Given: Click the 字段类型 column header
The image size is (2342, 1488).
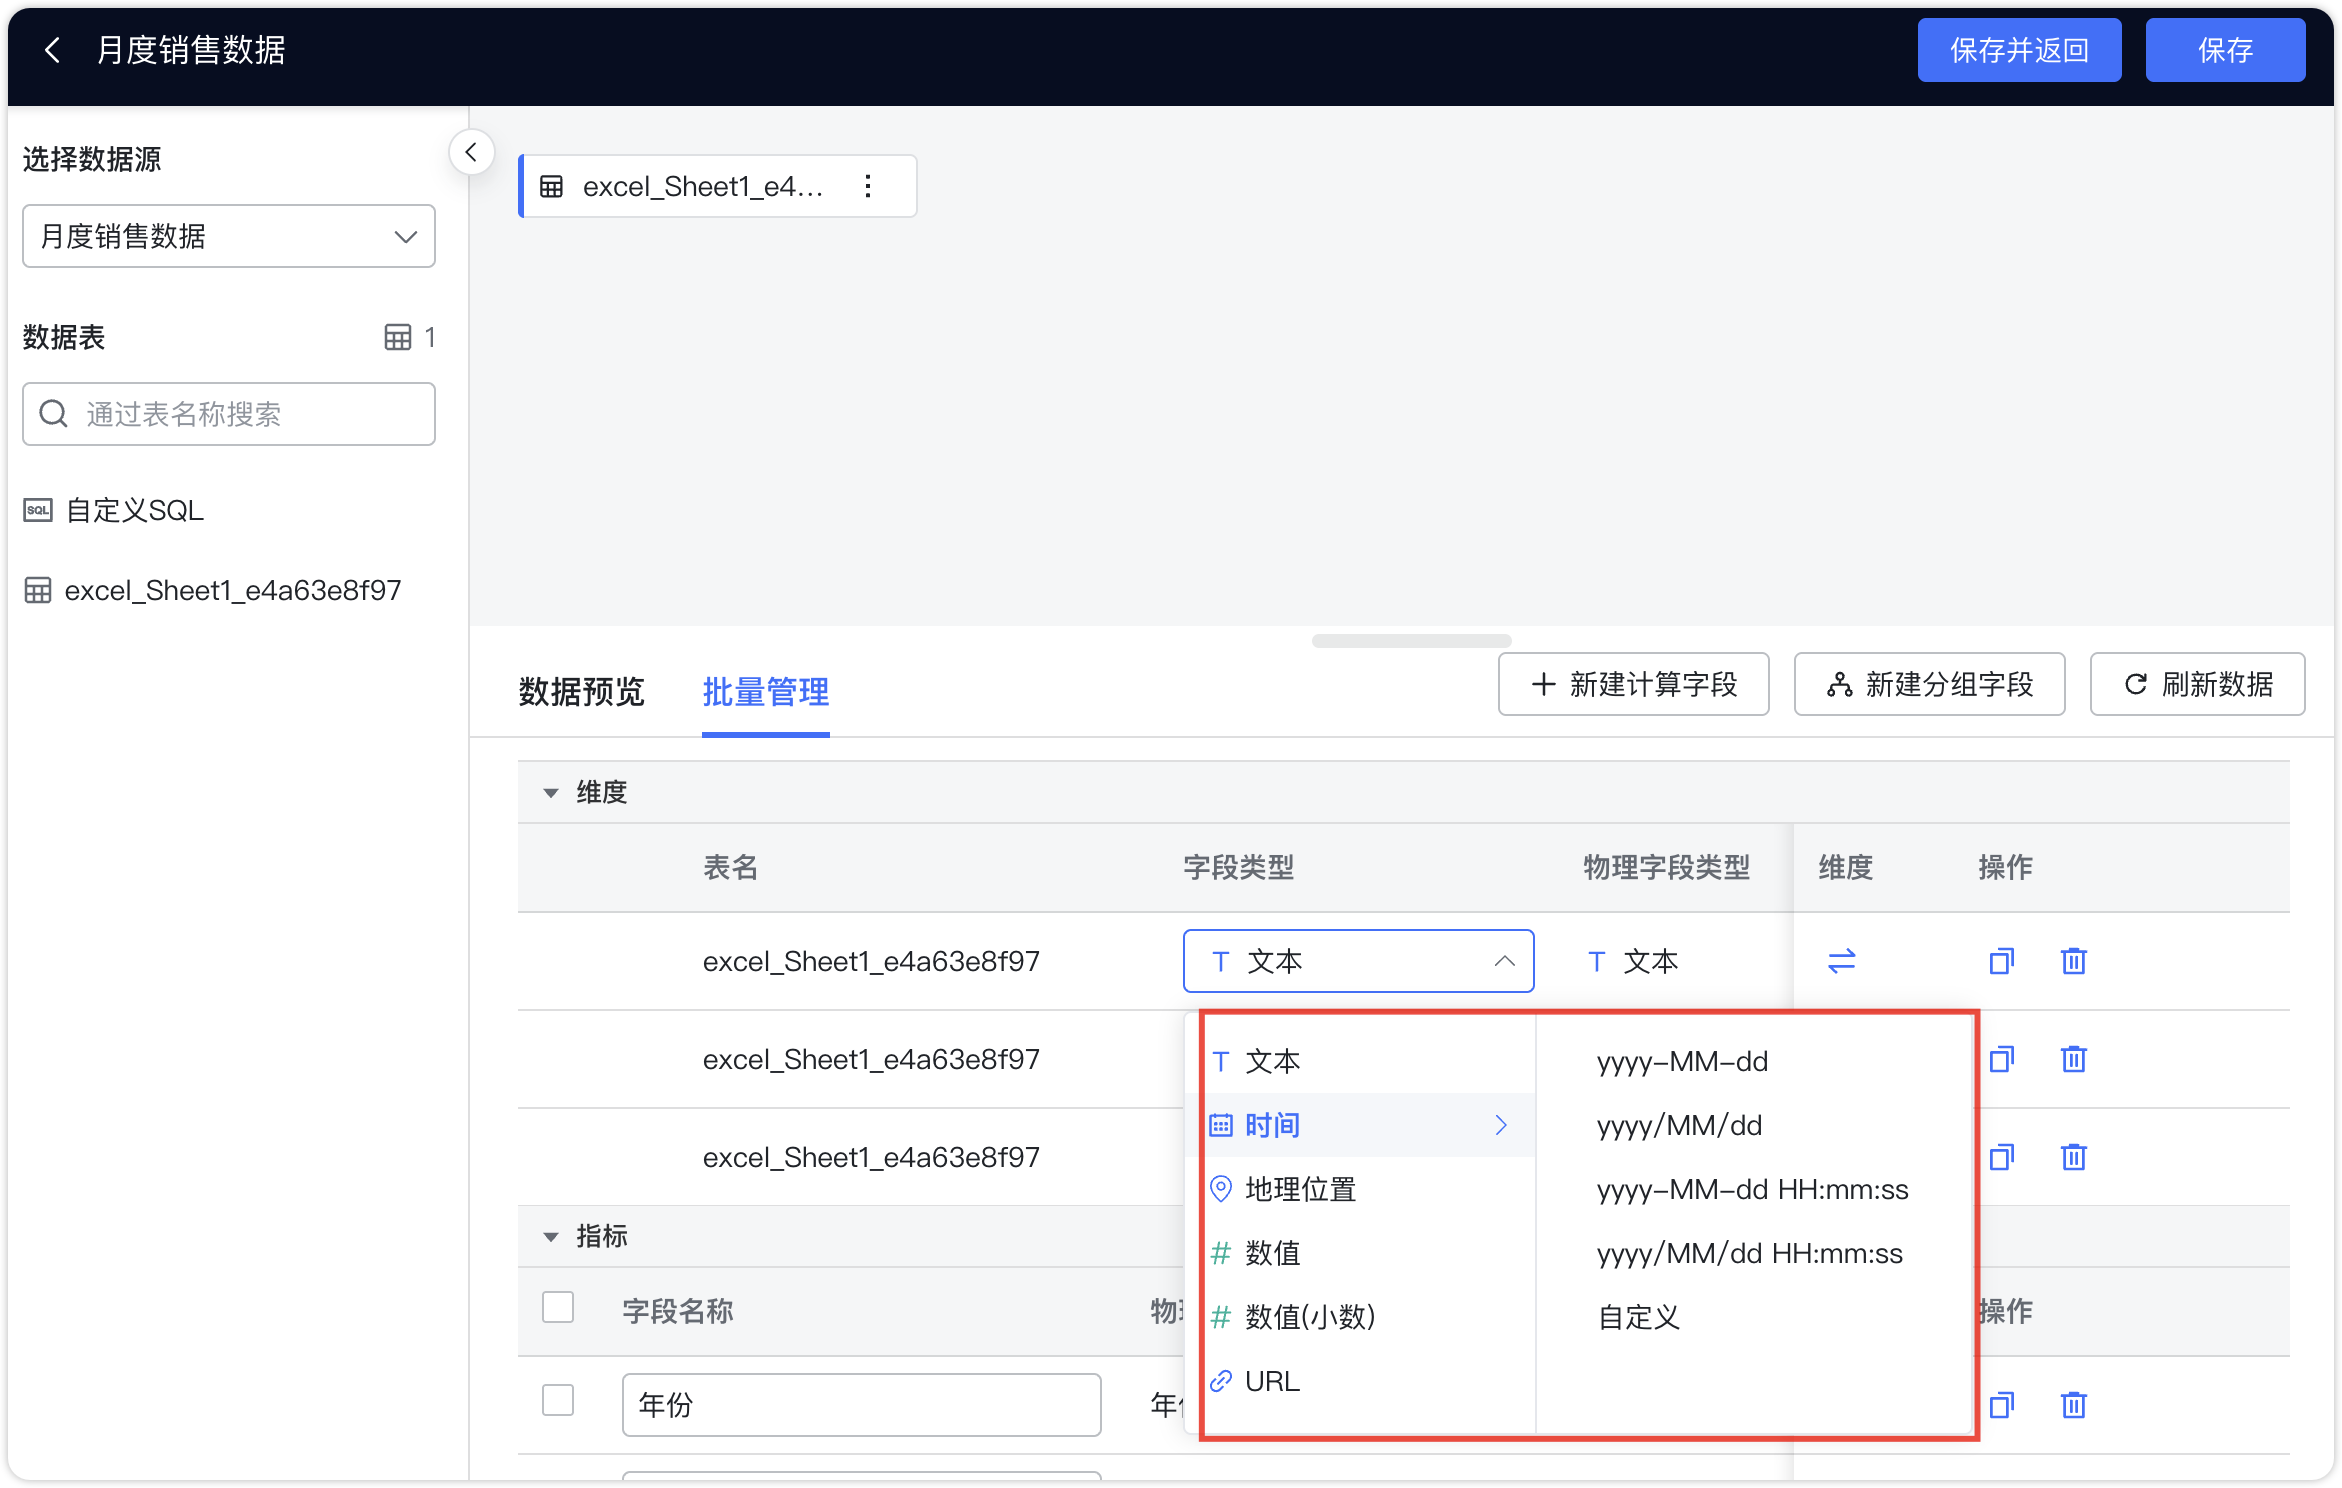Looking at the screenshot, I should [x=1238, y=867].
